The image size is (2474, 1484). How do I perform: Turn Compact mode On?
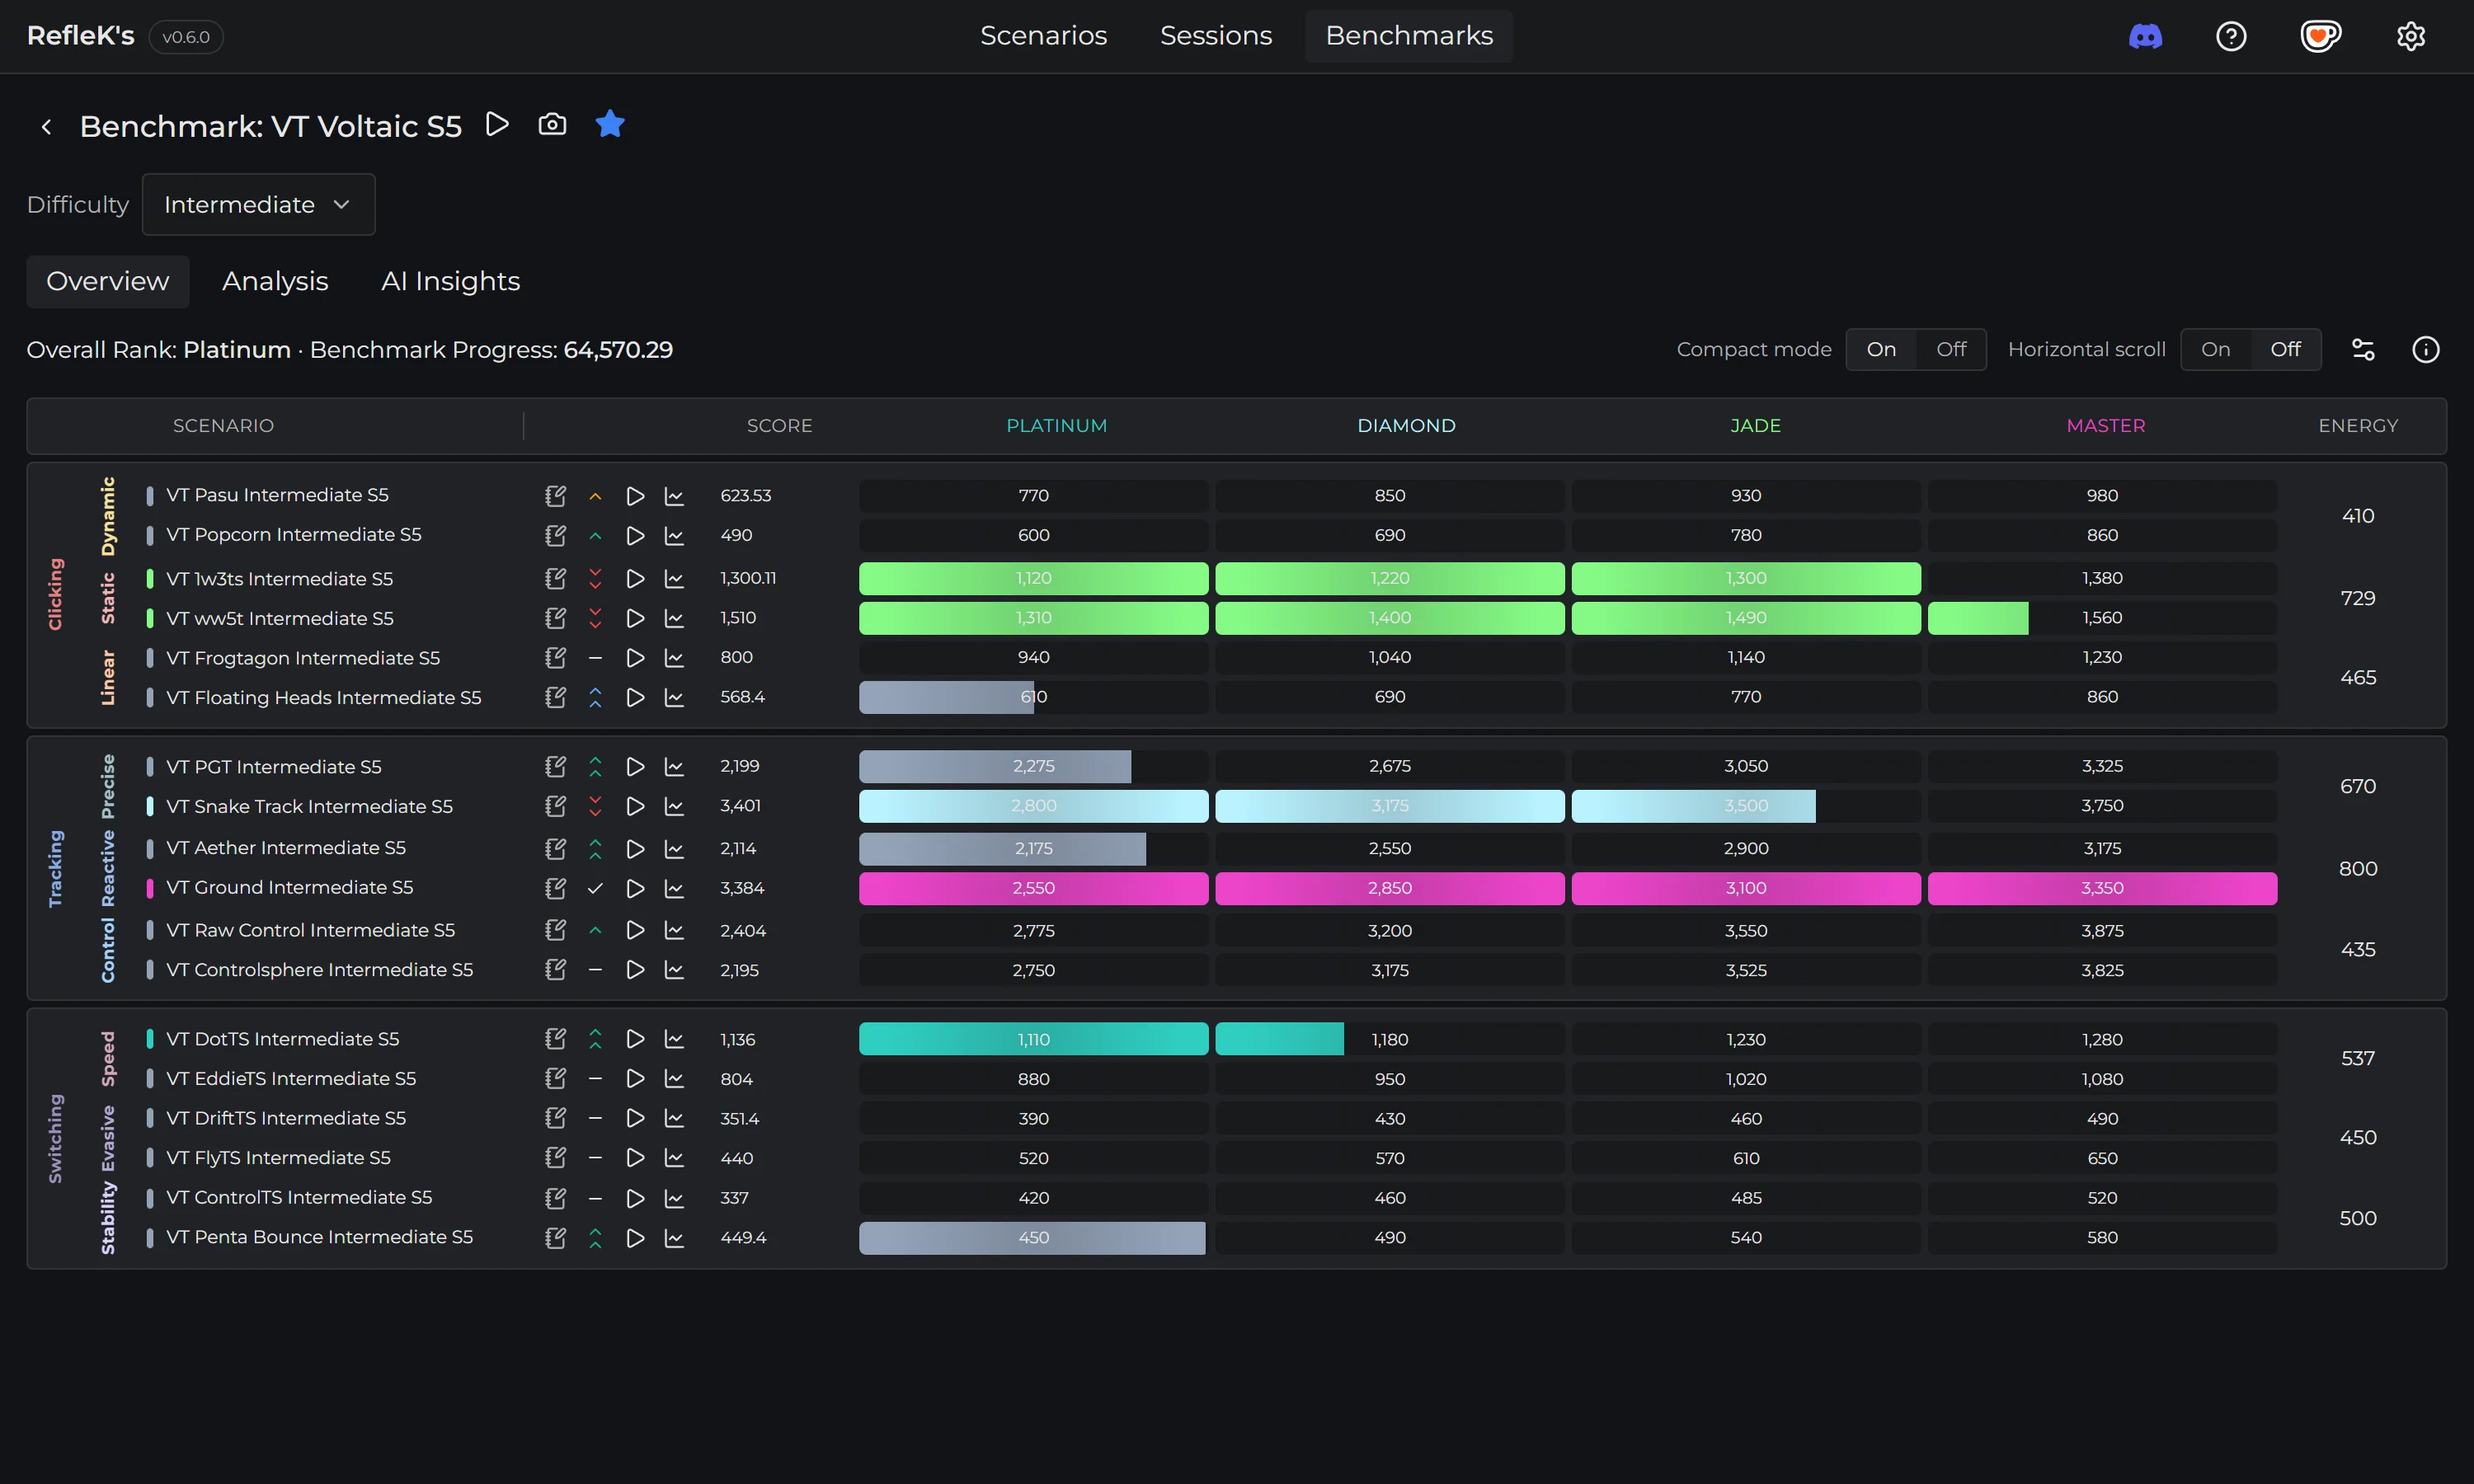(x=1881, y=349)
